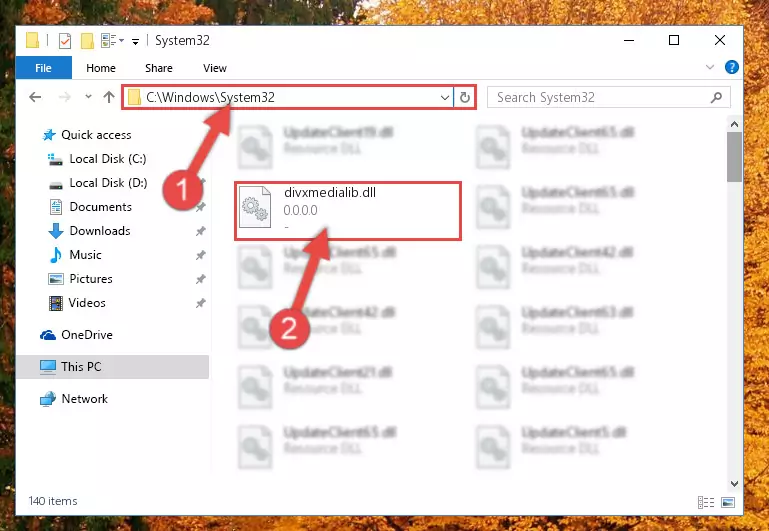
Task: Go back using the Back arrow
Action: click(35, 97)
